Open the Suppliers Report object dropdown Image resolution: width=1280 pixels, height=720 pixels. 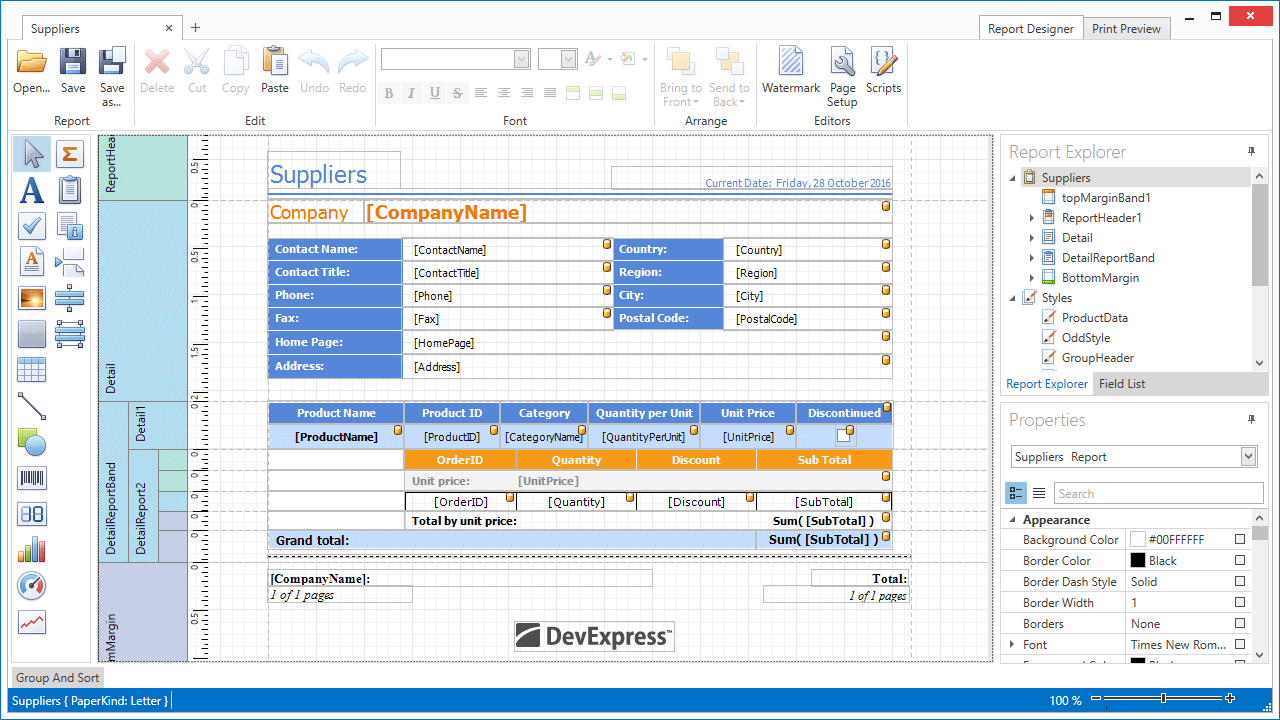[1248, 457]
